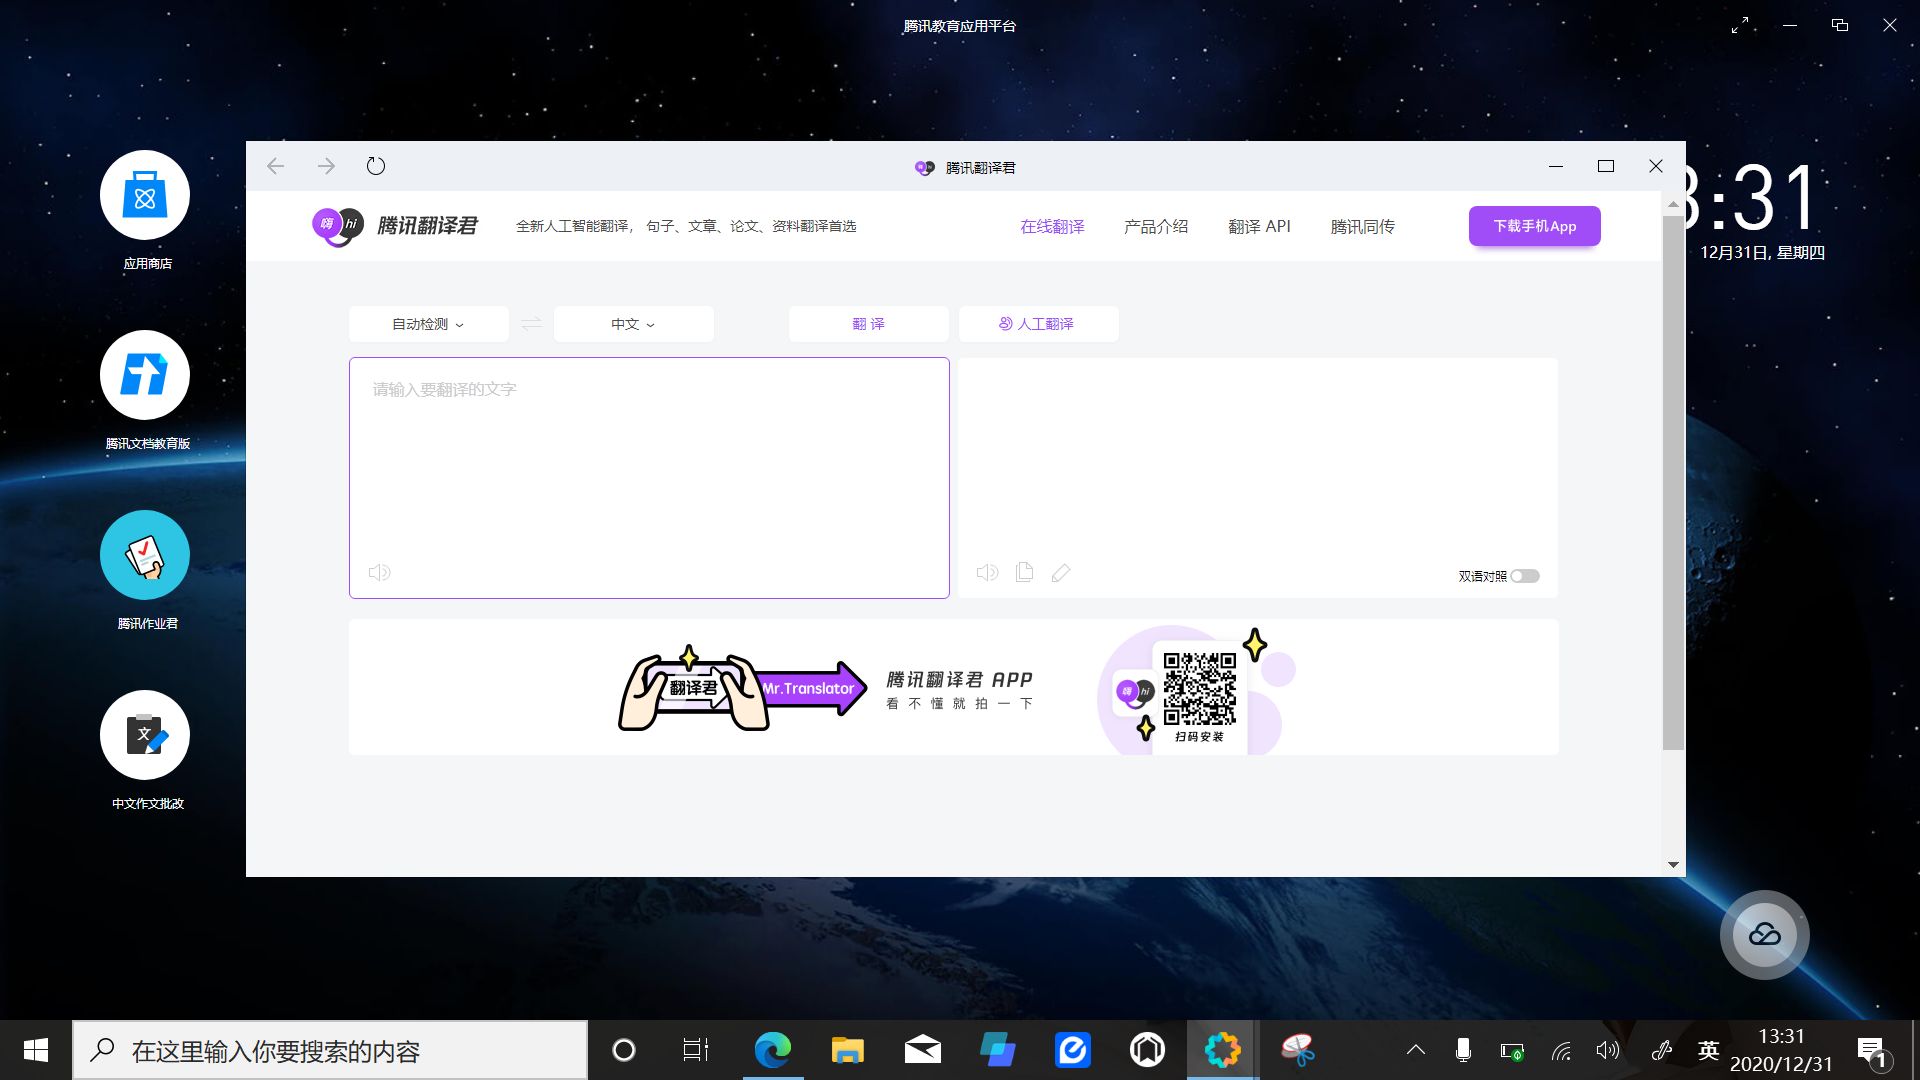Image resolution: width=1920 pixels, height=1080 pixels.
Task: Click the Windows search box
Action: point(330,1050)
